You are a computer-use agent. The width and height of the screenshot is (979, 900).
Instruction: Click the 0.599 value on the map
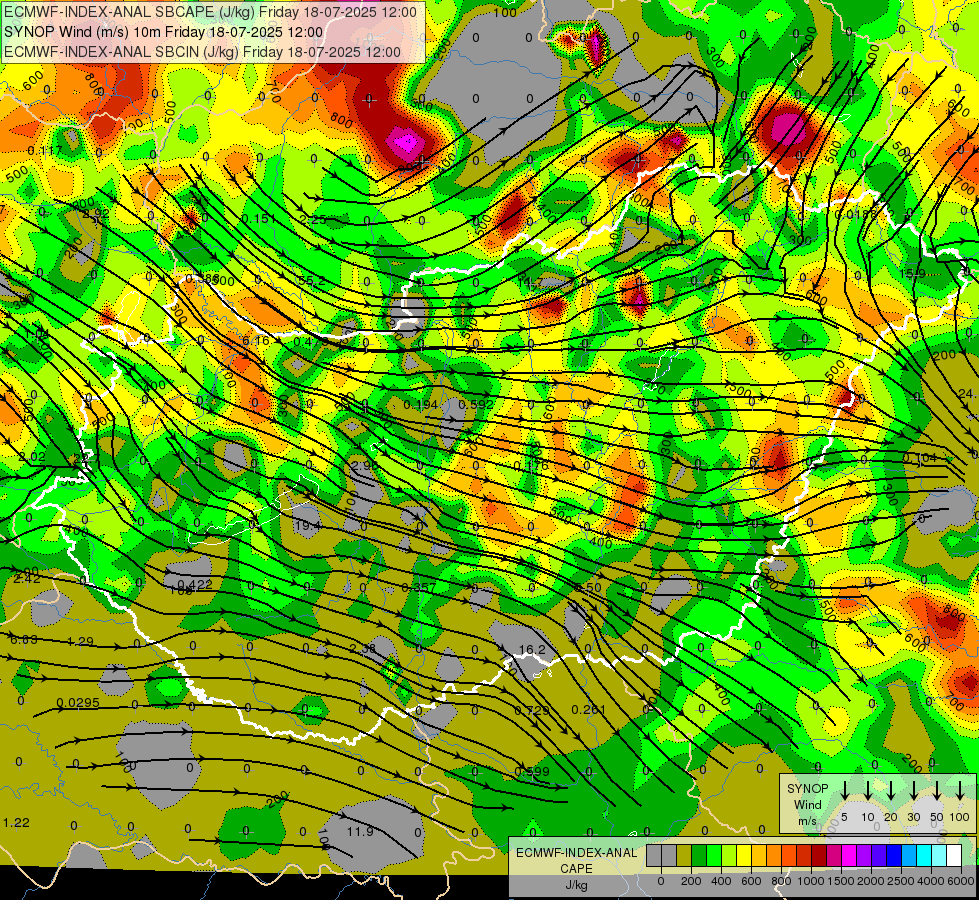pos(532,771)
